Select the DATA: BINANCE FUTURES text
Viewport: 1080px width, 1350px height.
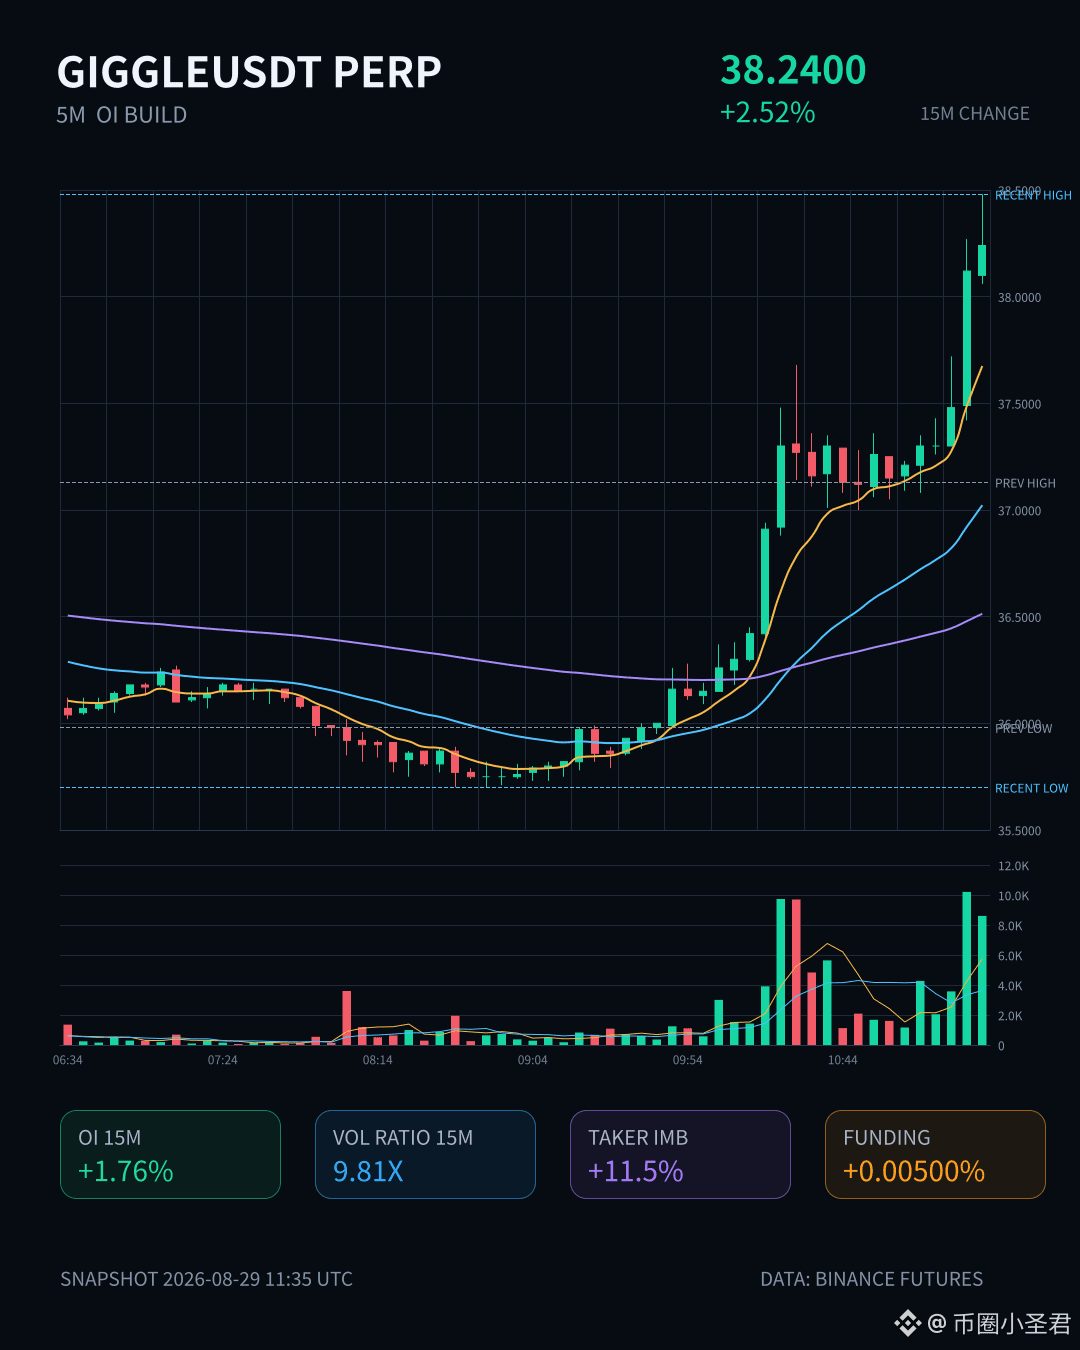(872, 1279)
